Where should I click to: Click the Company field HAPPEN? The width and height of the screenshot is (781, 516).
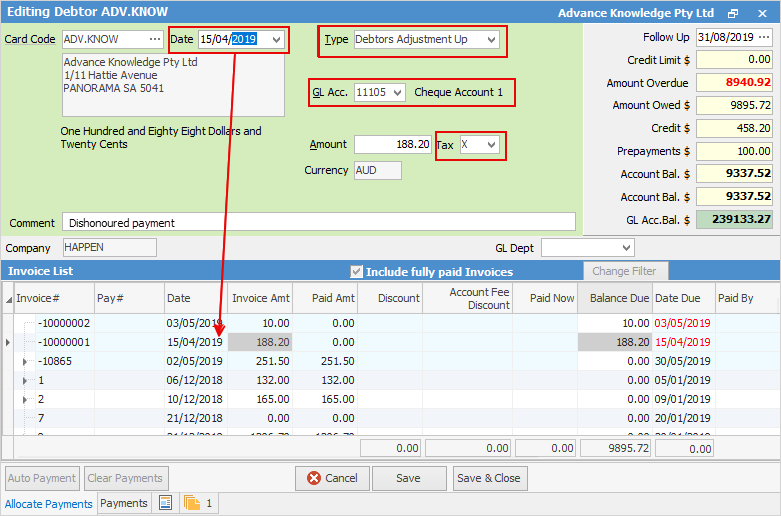110,248
